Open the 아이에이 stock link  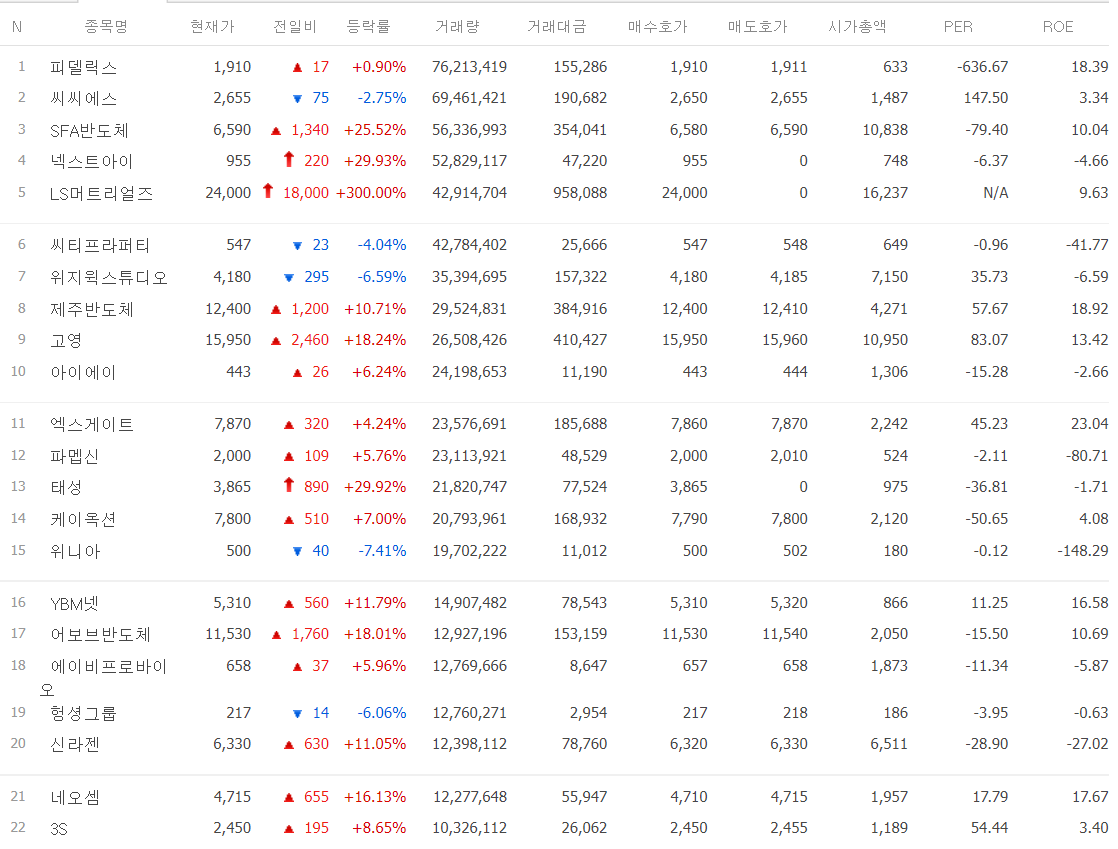click(x=83, y=372)
